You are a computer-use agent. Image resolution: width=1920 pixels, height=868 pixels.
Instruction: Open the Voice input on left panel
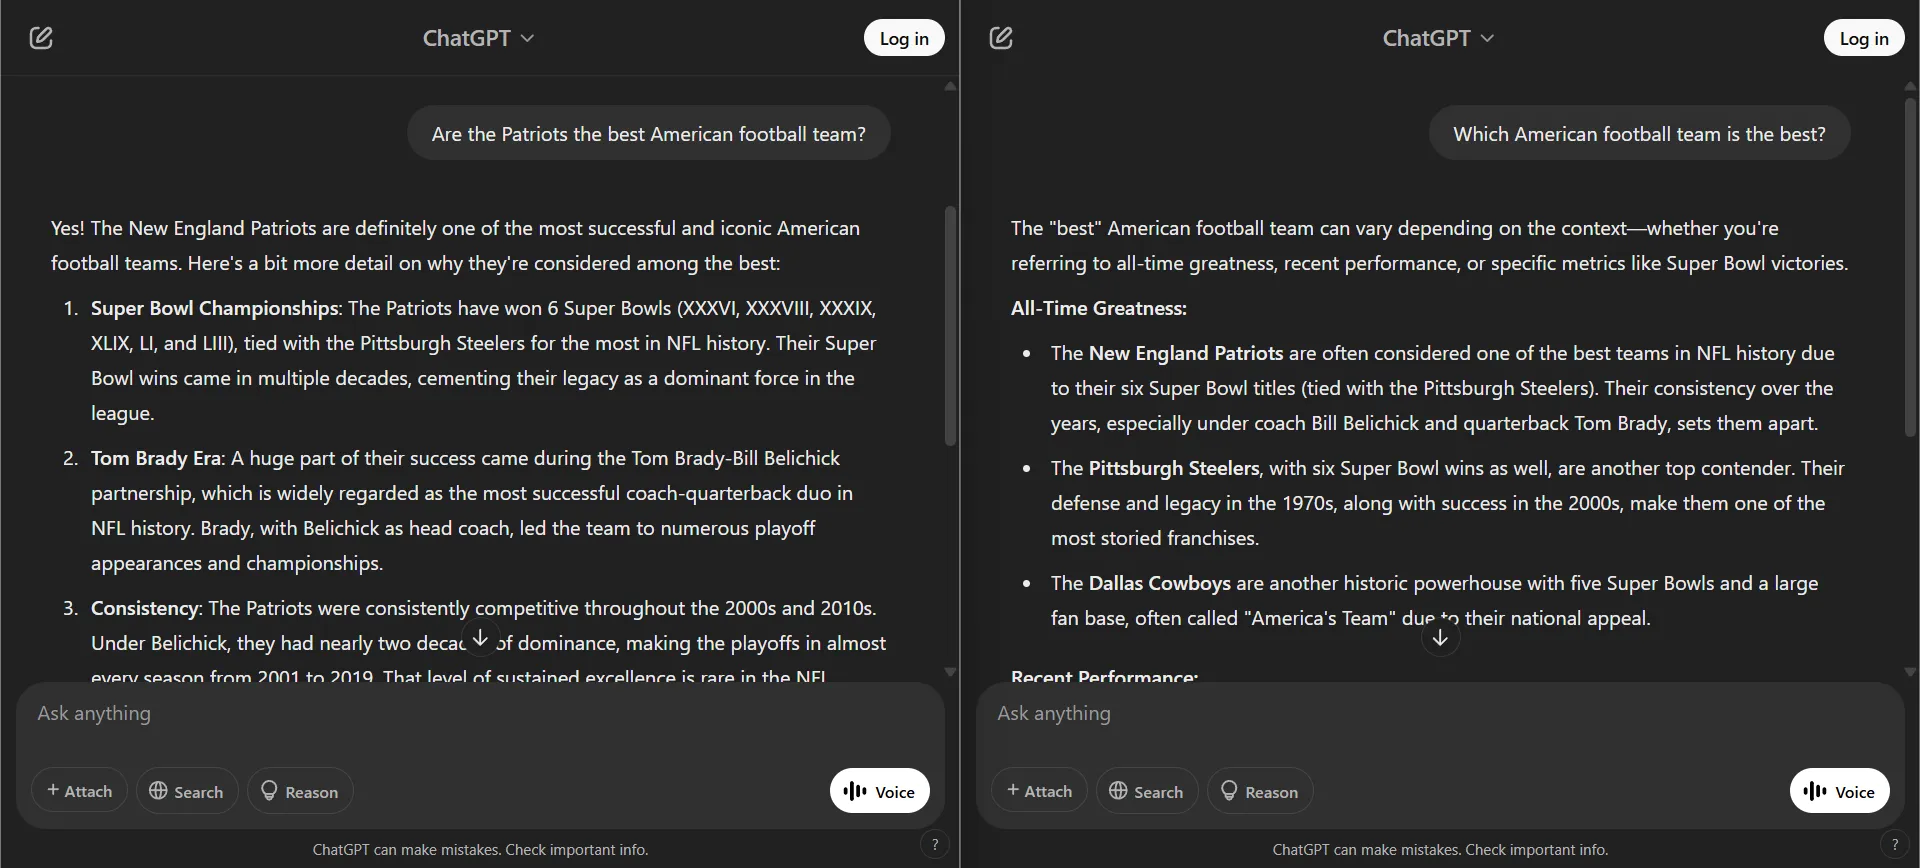tap(878, 790)
